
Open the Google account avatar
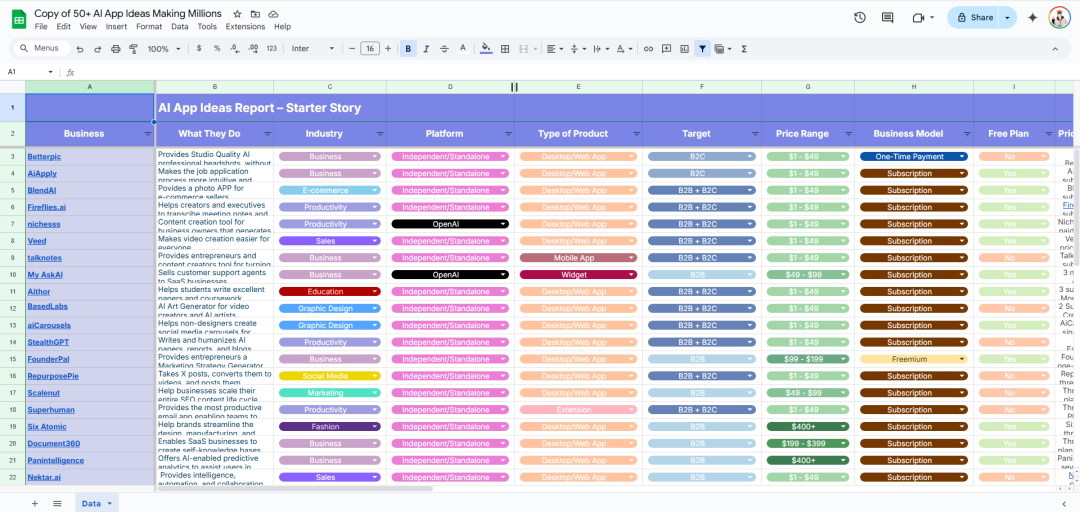pyautogui.click(x=1059, y=18)
